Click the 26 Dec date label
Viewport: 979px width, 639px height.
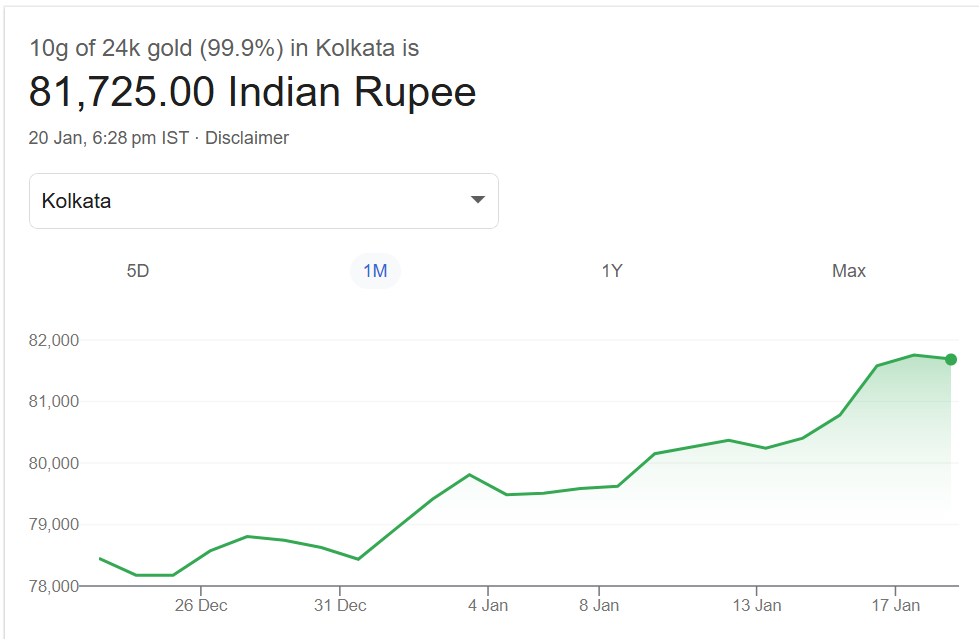[200, 605]
